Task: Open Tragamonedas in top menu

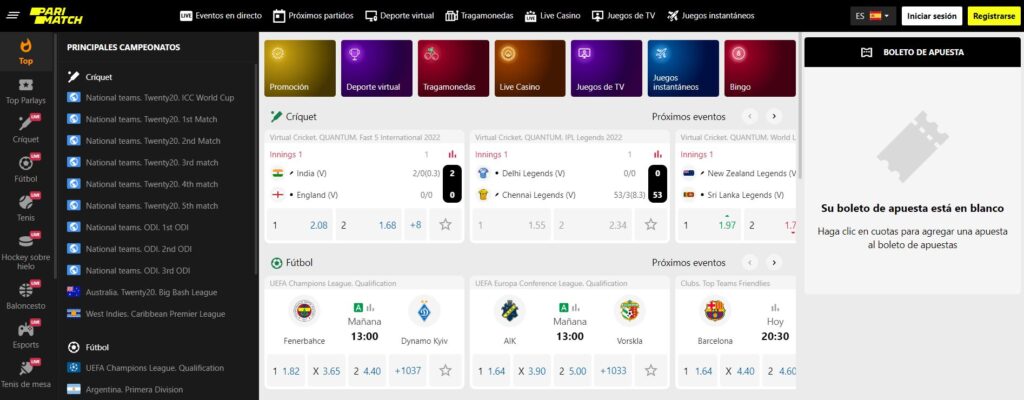Action: coord(479,16)
